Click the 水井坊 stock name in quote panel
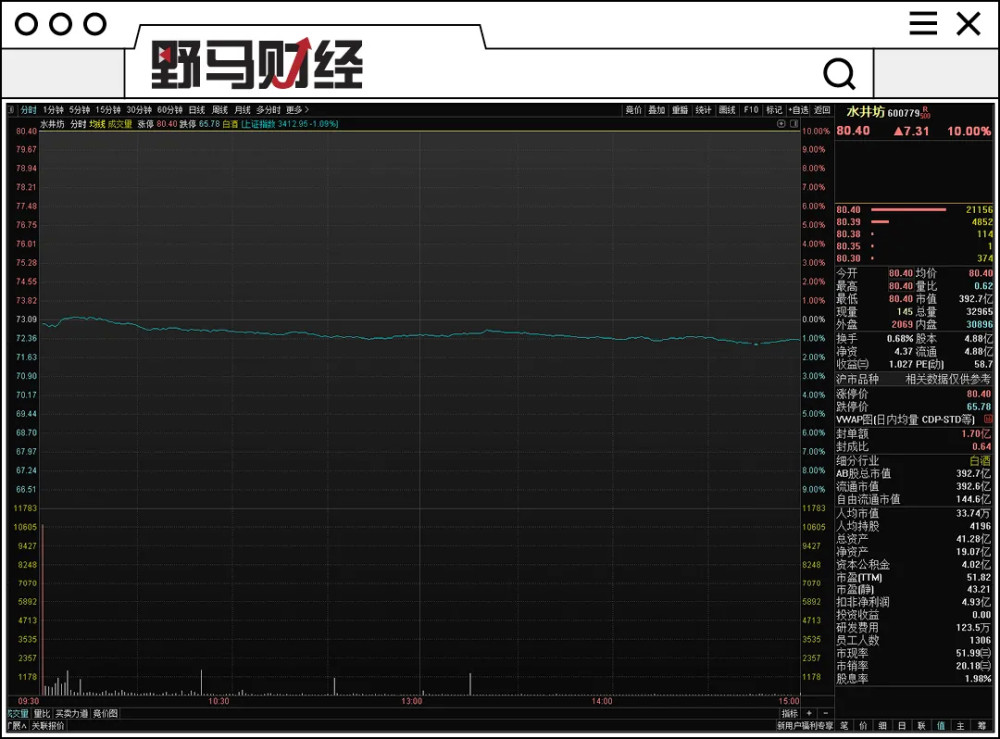The width and height of the screenshot is (1000, 739). (865, 112)
